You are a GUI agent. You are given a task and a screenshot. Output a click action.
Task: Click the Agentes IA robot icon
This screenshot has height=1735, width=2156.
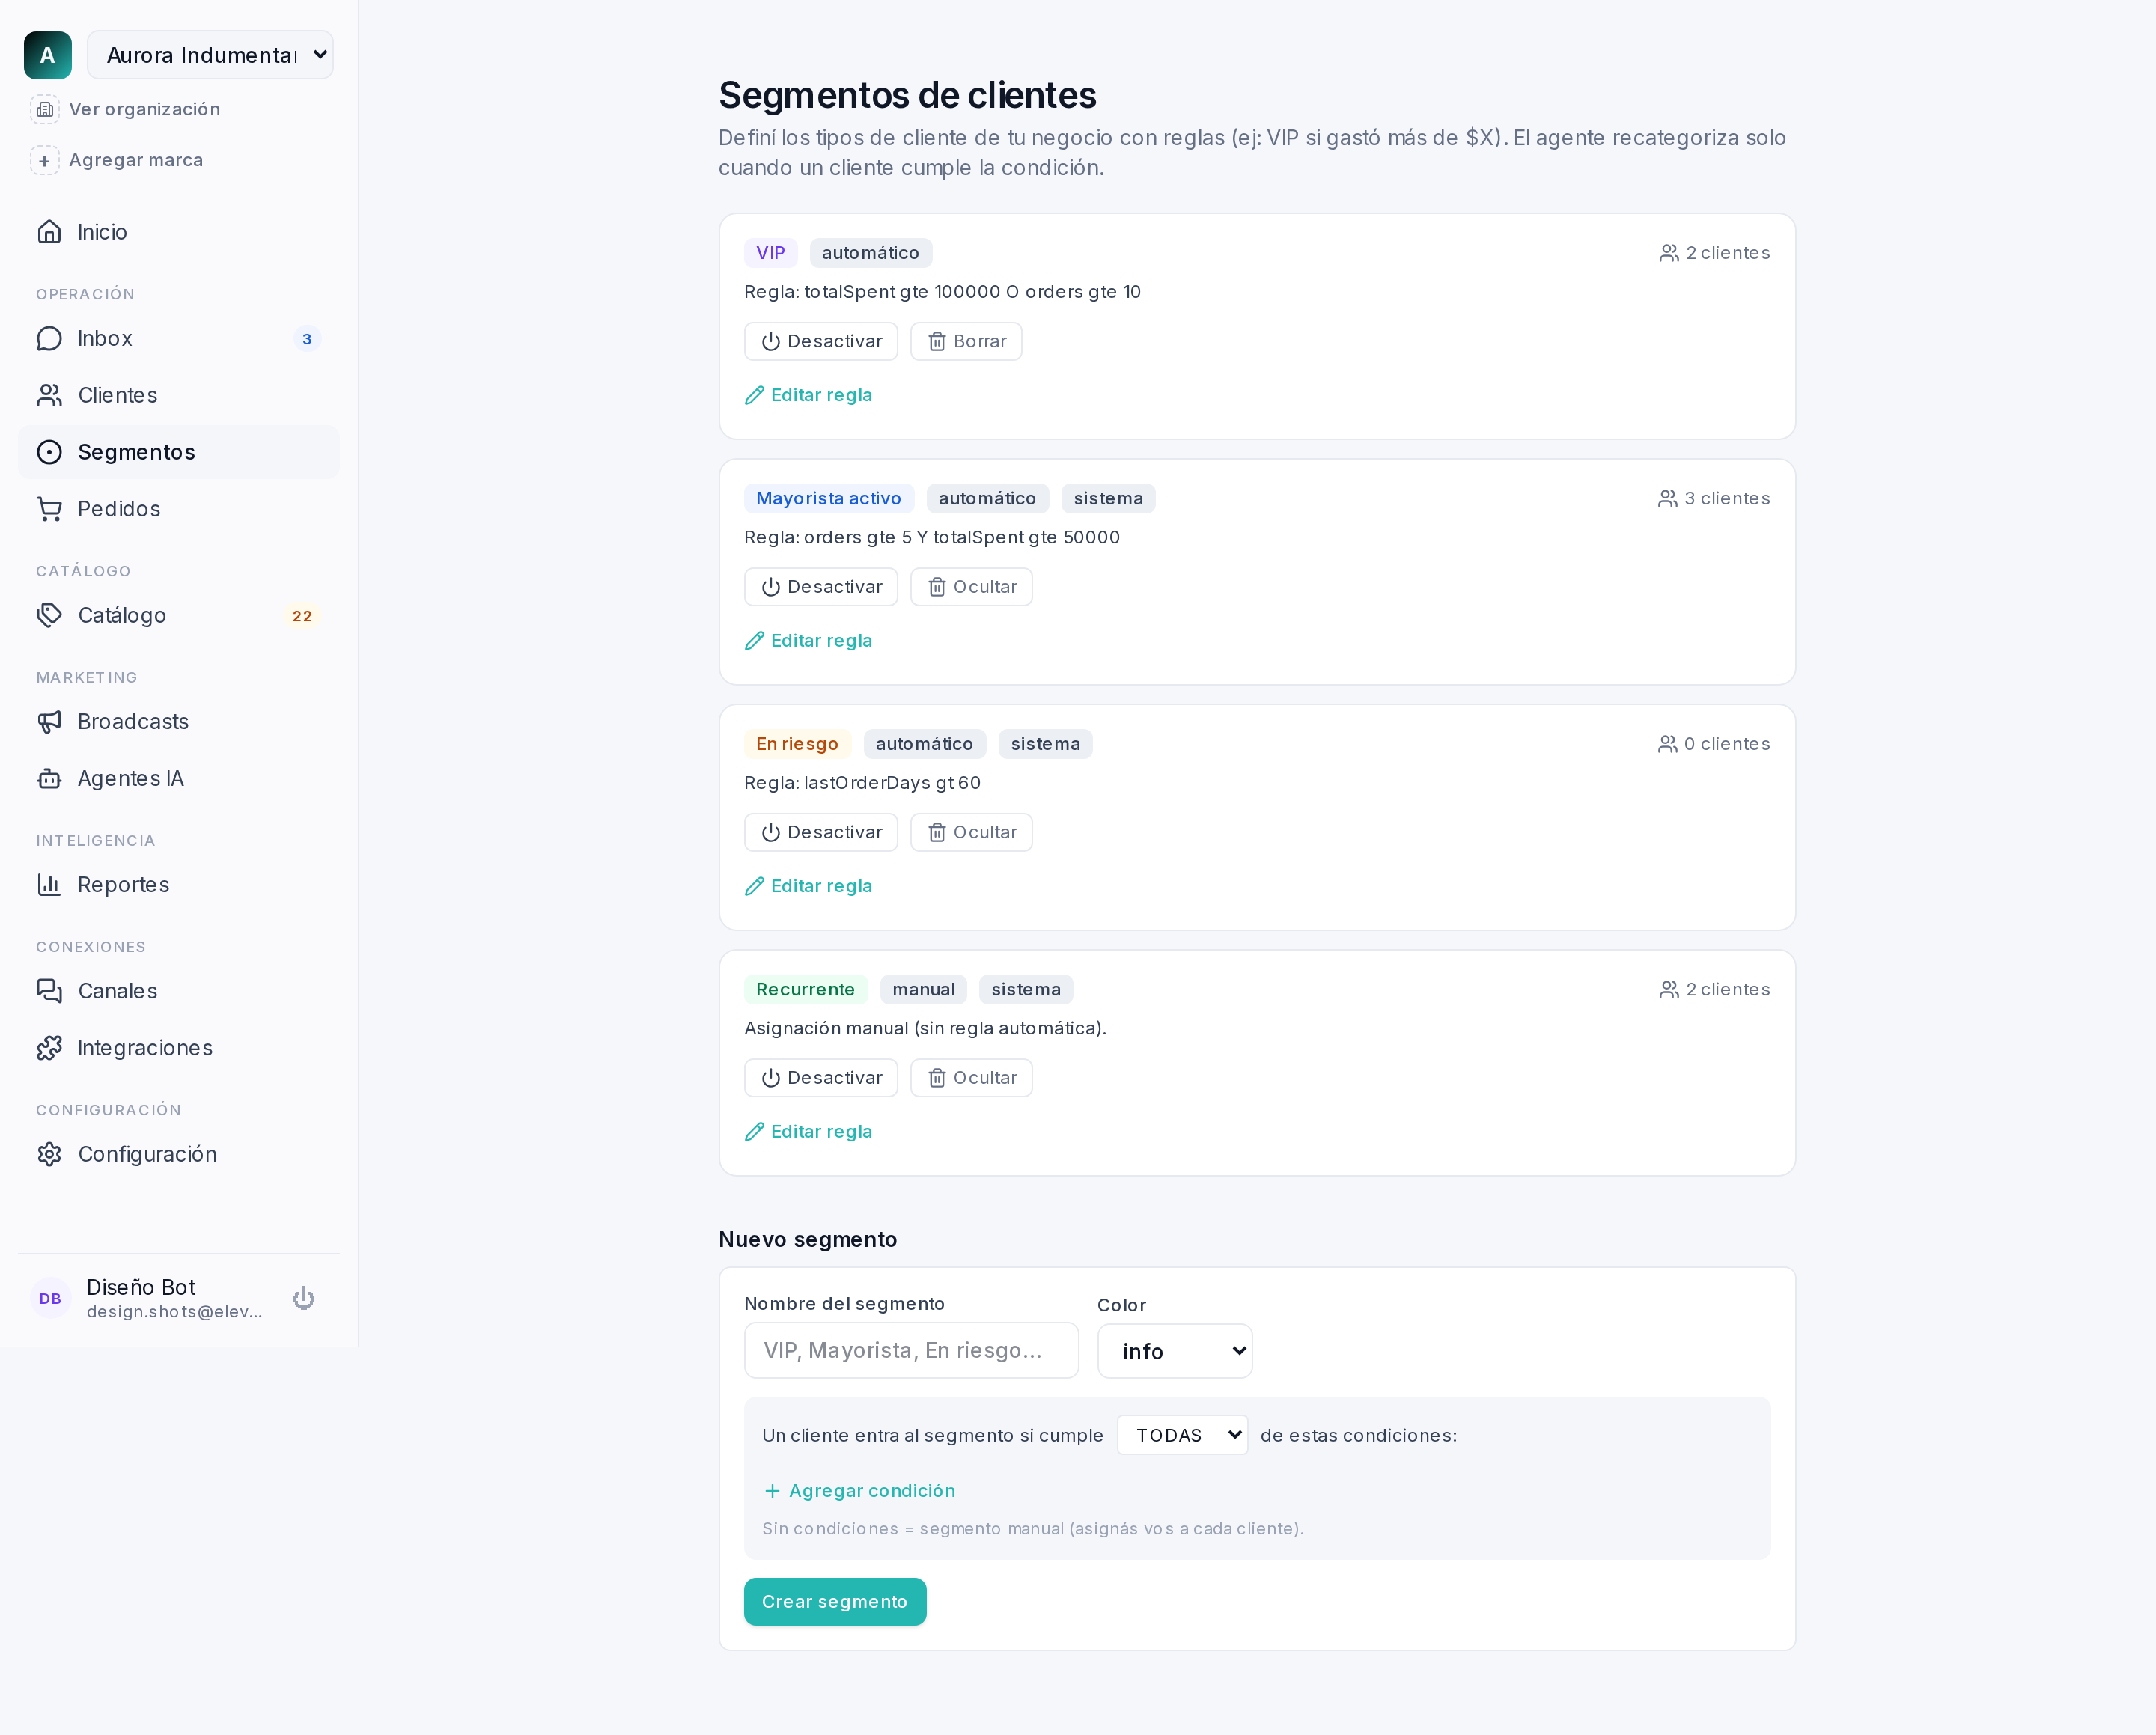coord(49,779)
